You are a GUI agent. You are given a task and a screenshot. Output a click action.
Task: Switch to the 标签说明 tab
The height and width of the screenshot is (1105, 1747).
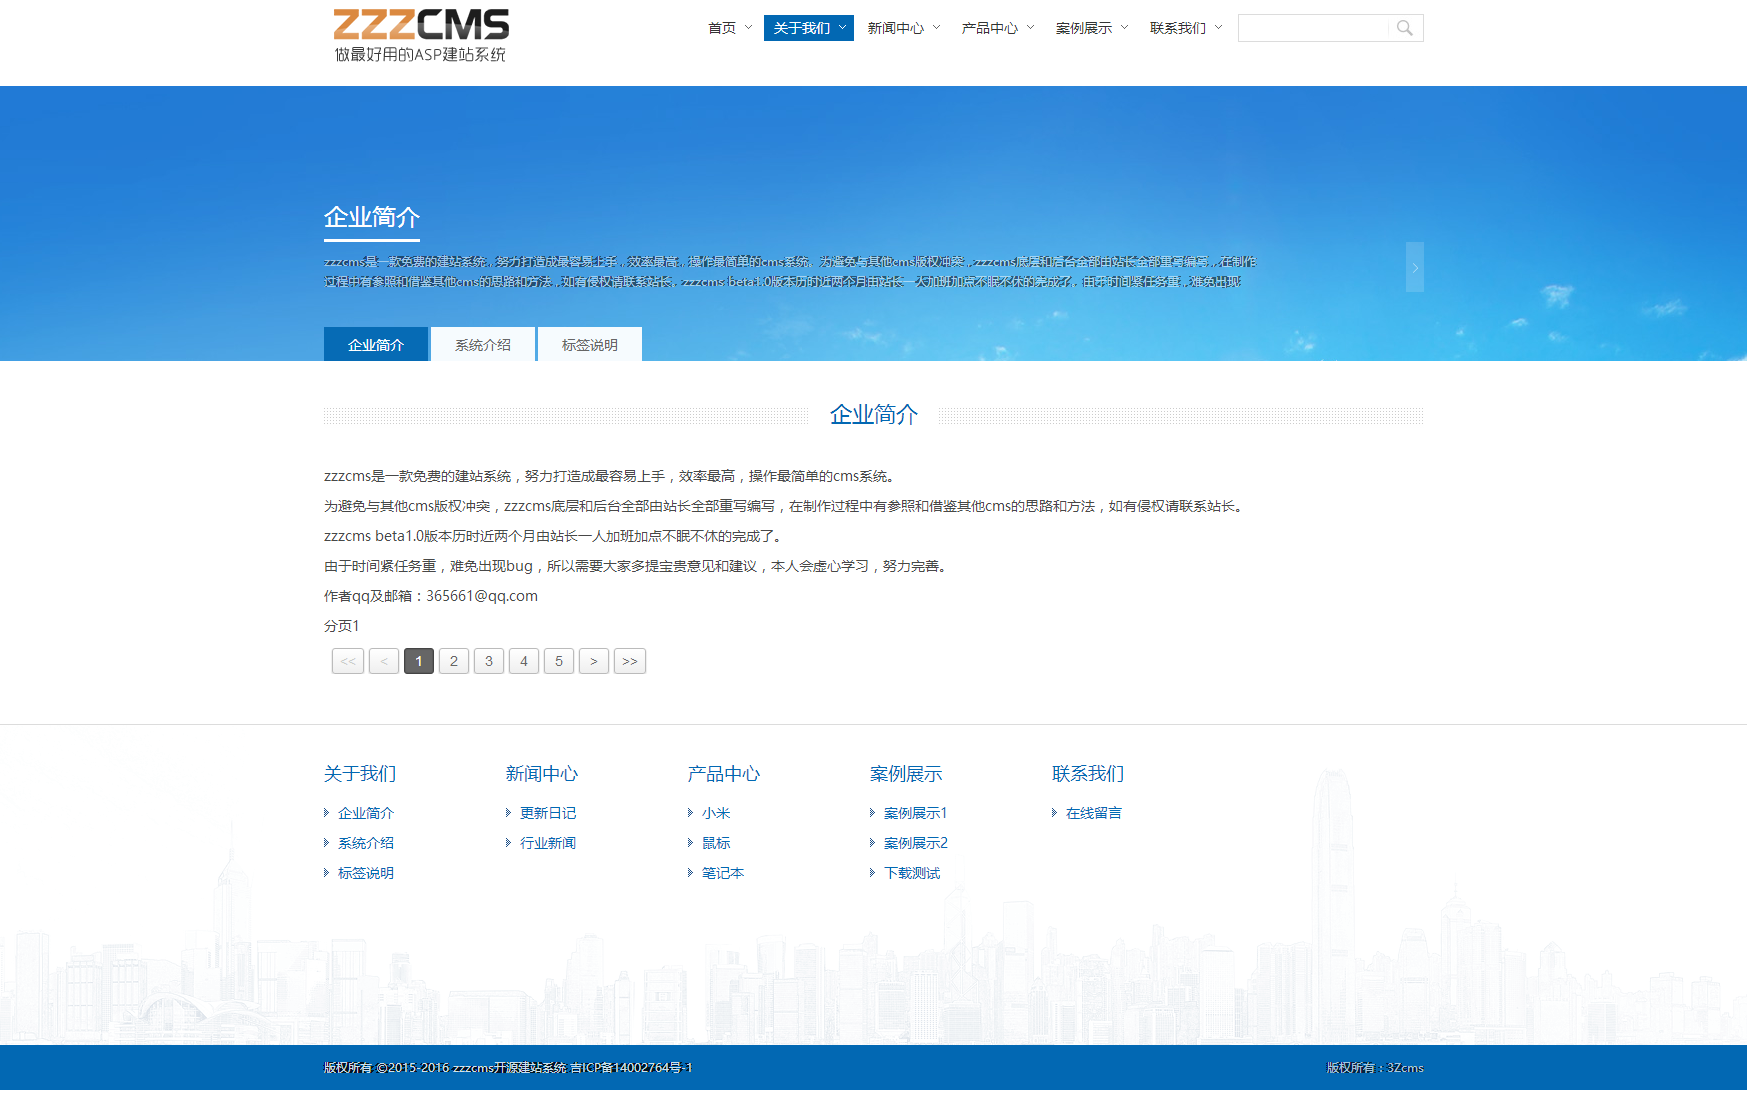tap(590, 344)
